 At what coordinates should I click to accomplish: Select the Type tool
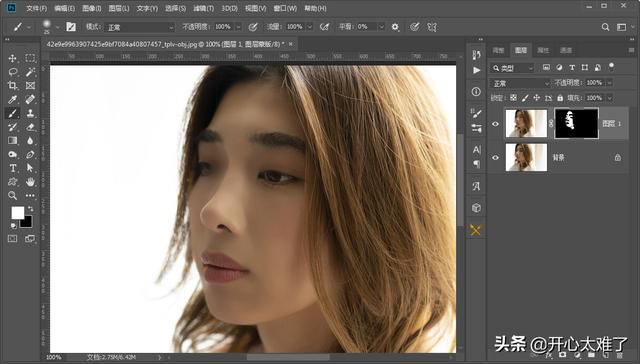[12, 168]
